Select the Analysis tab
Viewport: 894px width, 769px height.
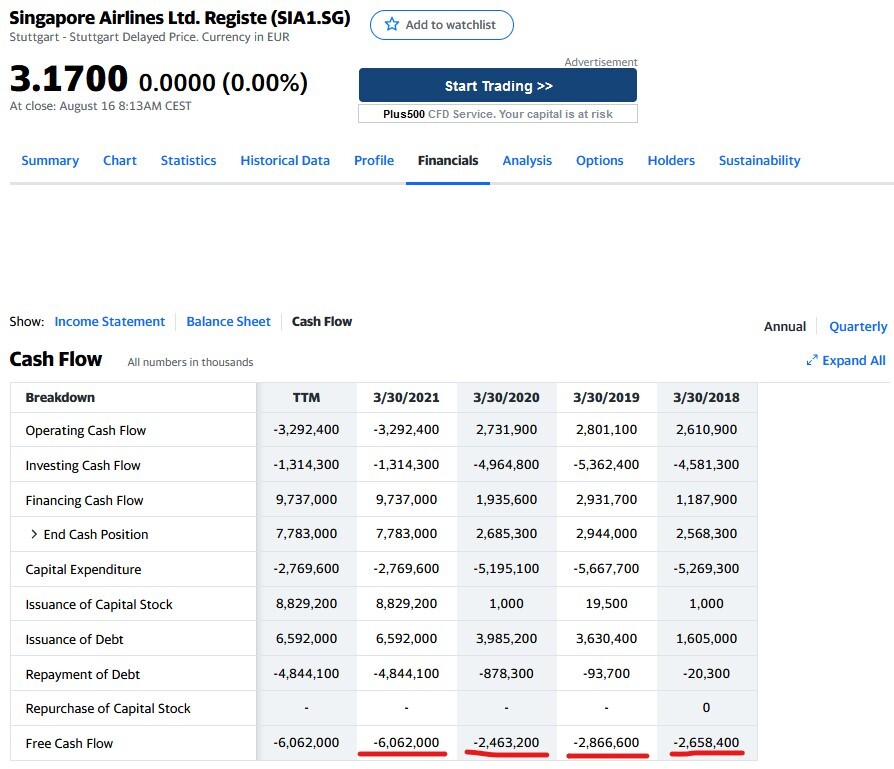pyautogui.click(x=527, y=161)
